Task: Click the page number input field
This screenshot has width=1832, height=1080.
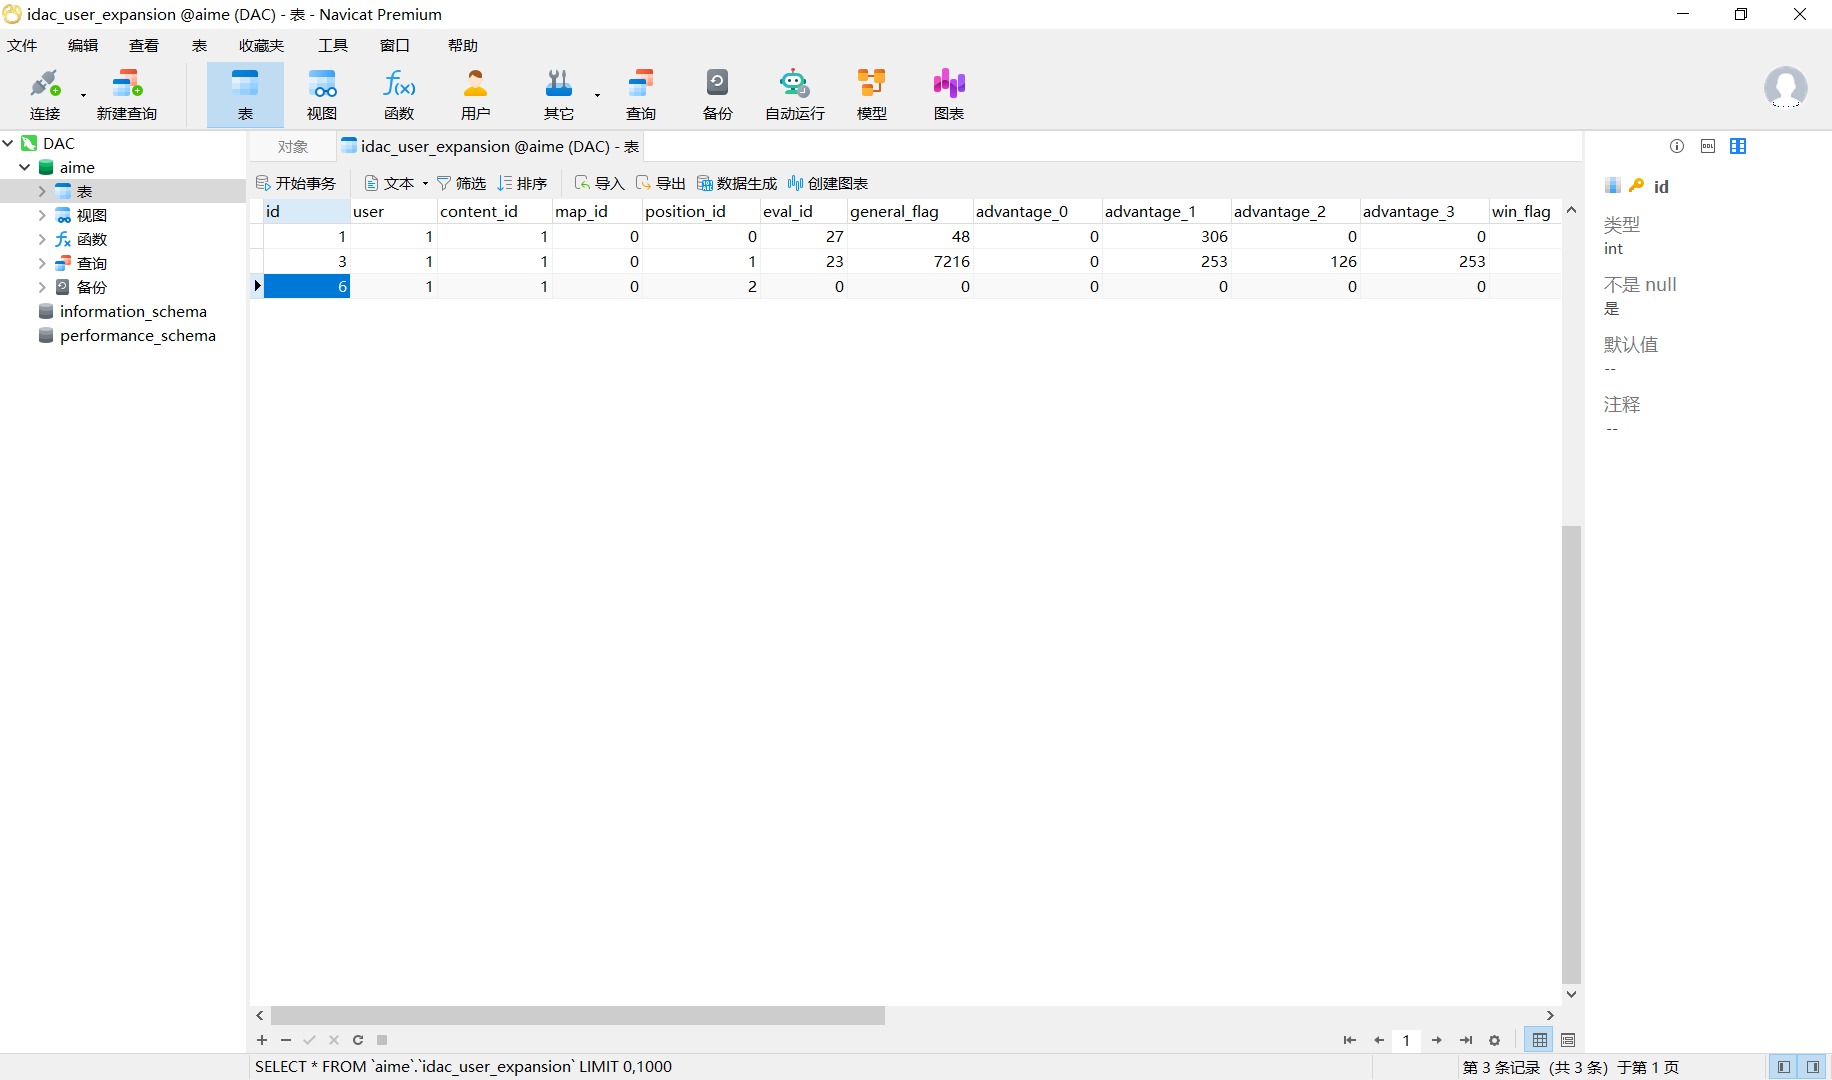Action: click(1406, 1040)
